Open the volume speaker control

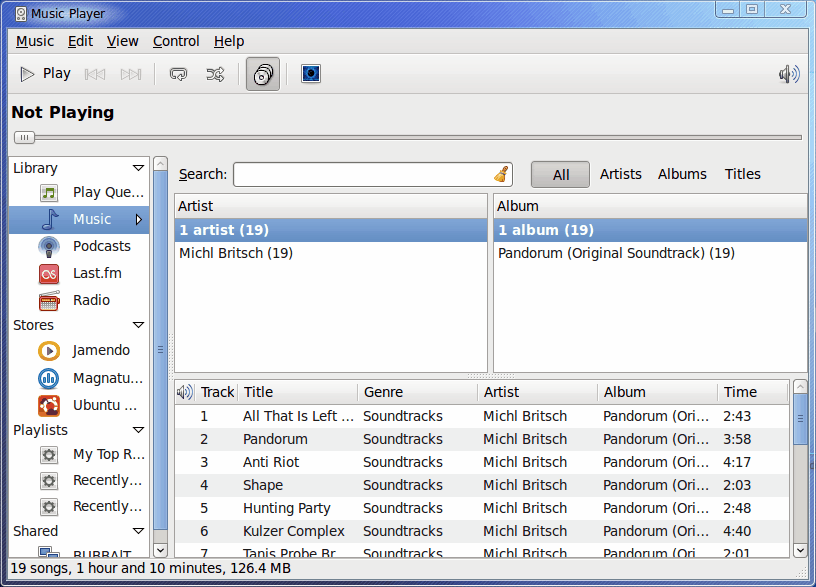click(x=789, y=74)
